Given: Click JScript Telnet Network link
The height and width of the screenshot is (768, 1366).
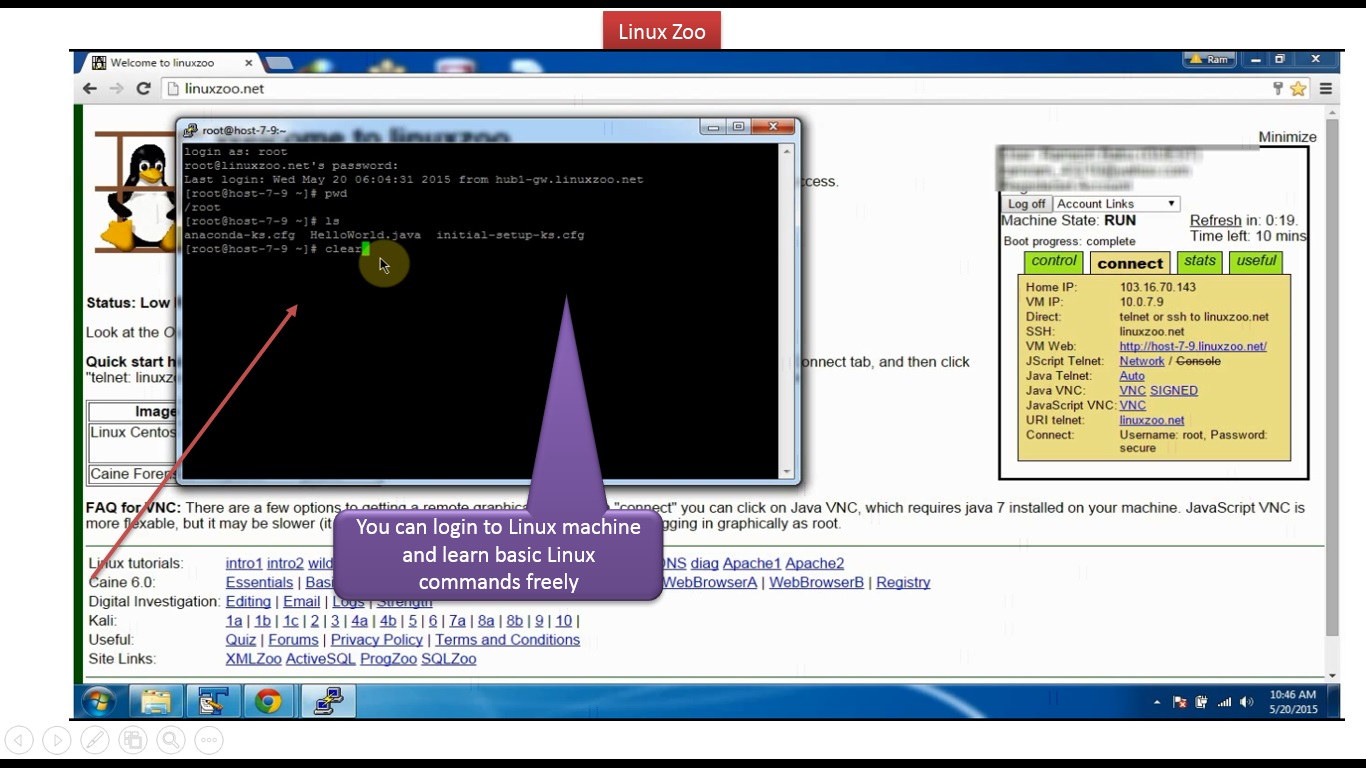Looking at the screenshot, I should point(1142,361).
